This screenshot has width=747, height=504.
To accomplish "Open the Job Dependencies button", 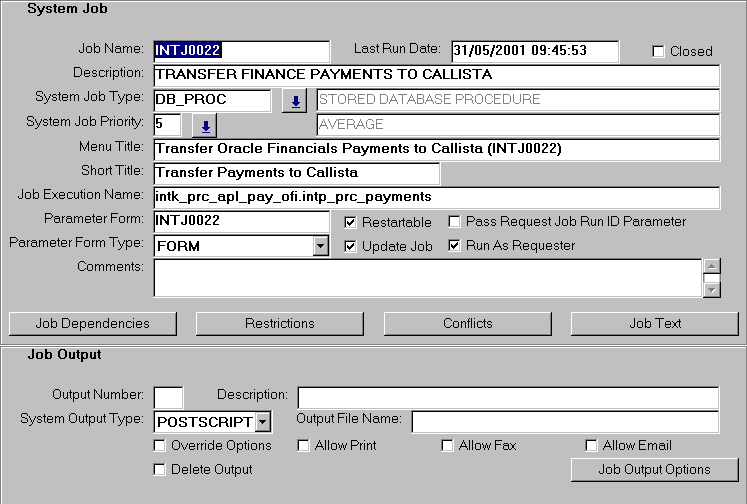I will tap(92, 323).
